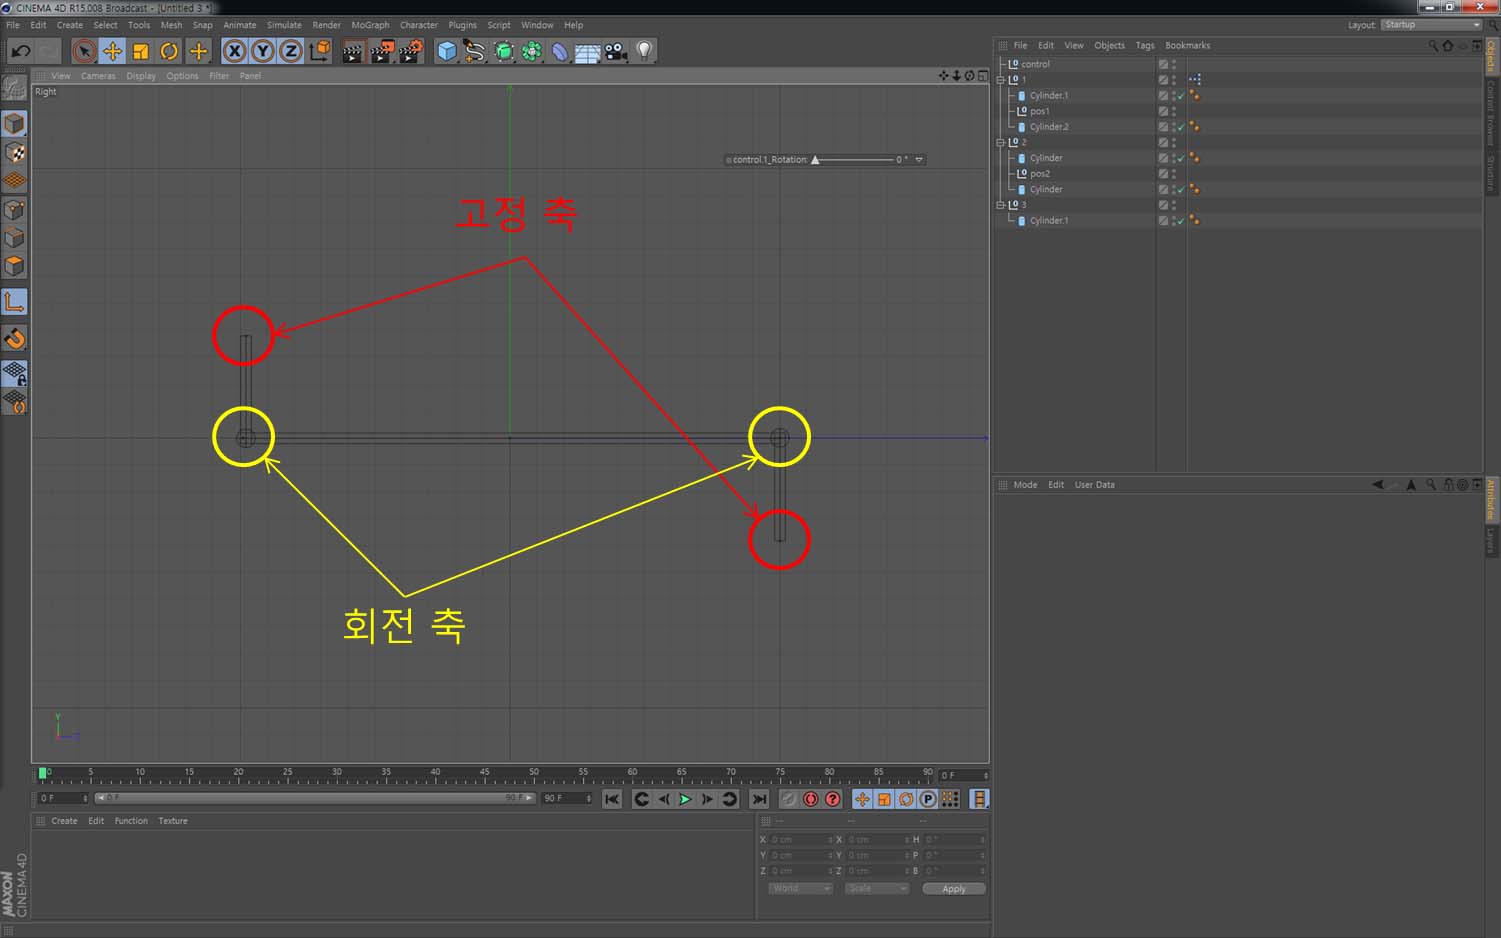Go to start of animation
Viewport: 1501px width, 938px height.
pyautogui.click(x=612, y=799)
